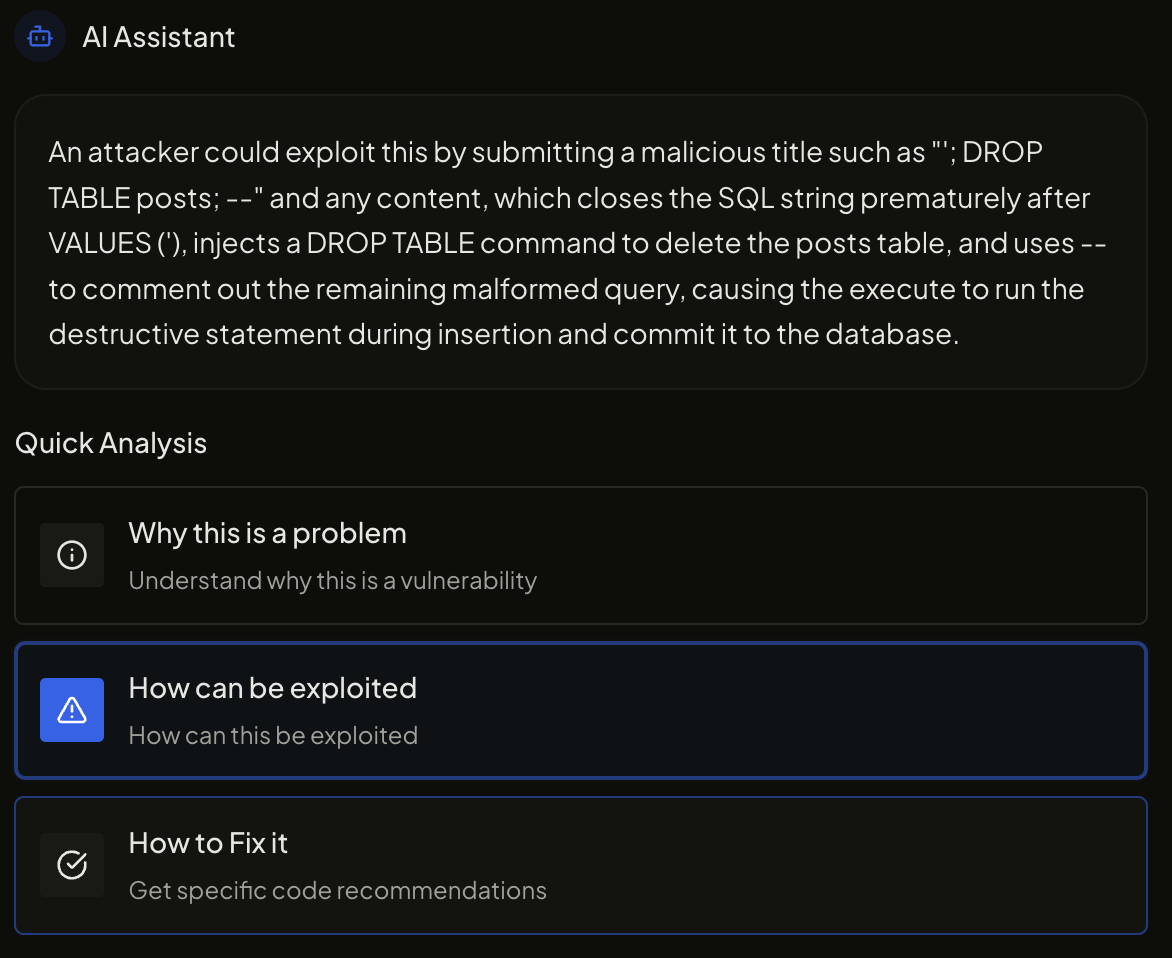Screen dimensions: 1172x958
Task: Open 'How to Fix it' recommendations
Action: pos(580,865)
